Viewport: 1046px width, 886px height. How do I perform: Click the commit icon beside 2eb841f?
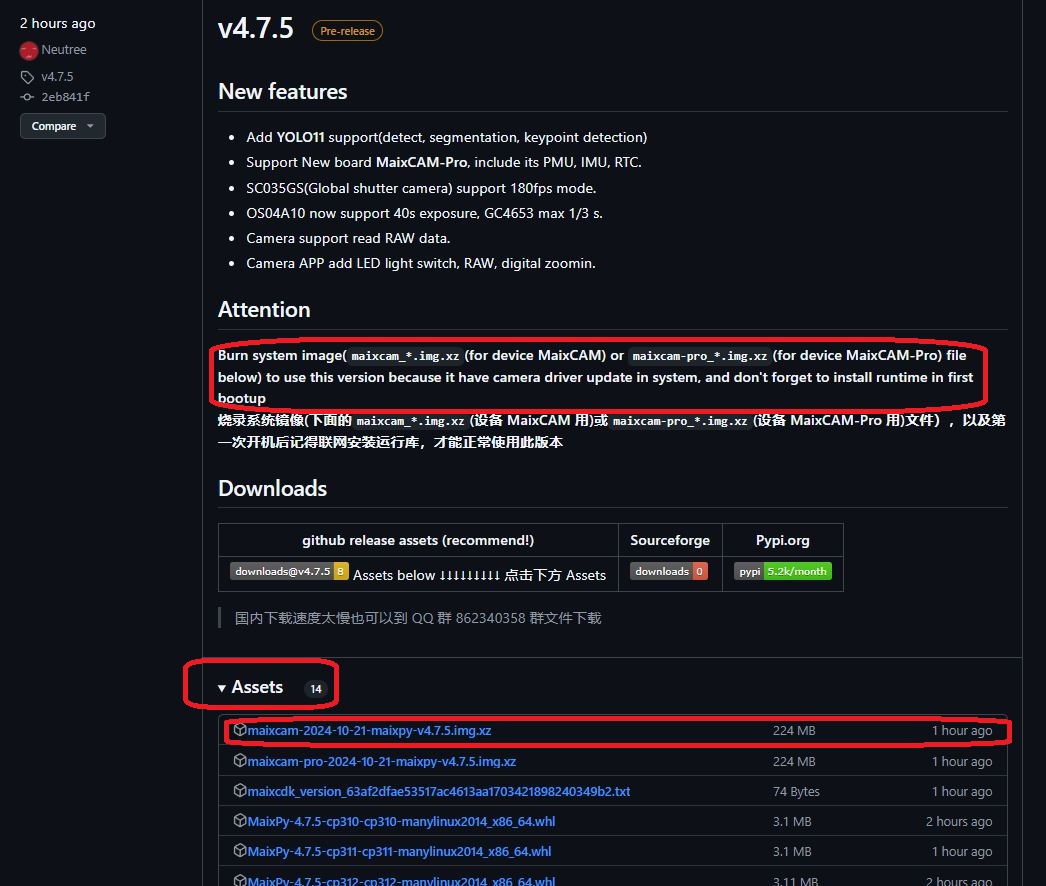click(27, 97)
